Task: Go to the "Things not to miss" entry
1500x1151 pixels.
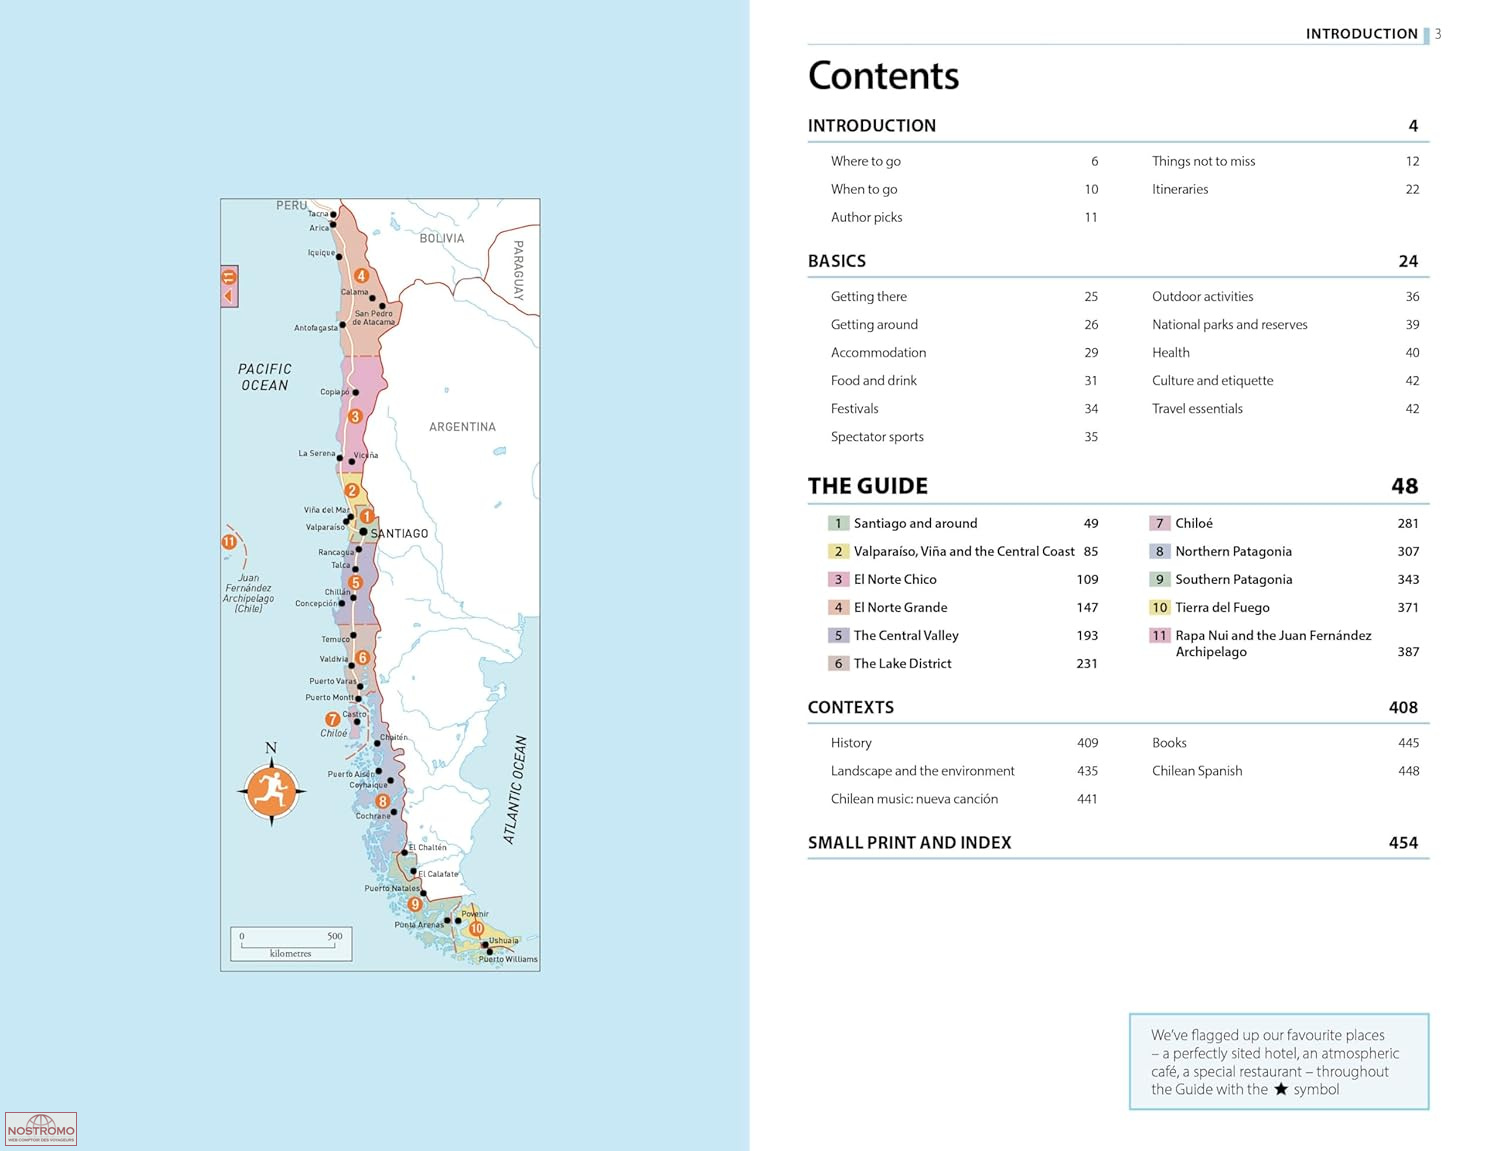Action: click(x=1203, y=161)
